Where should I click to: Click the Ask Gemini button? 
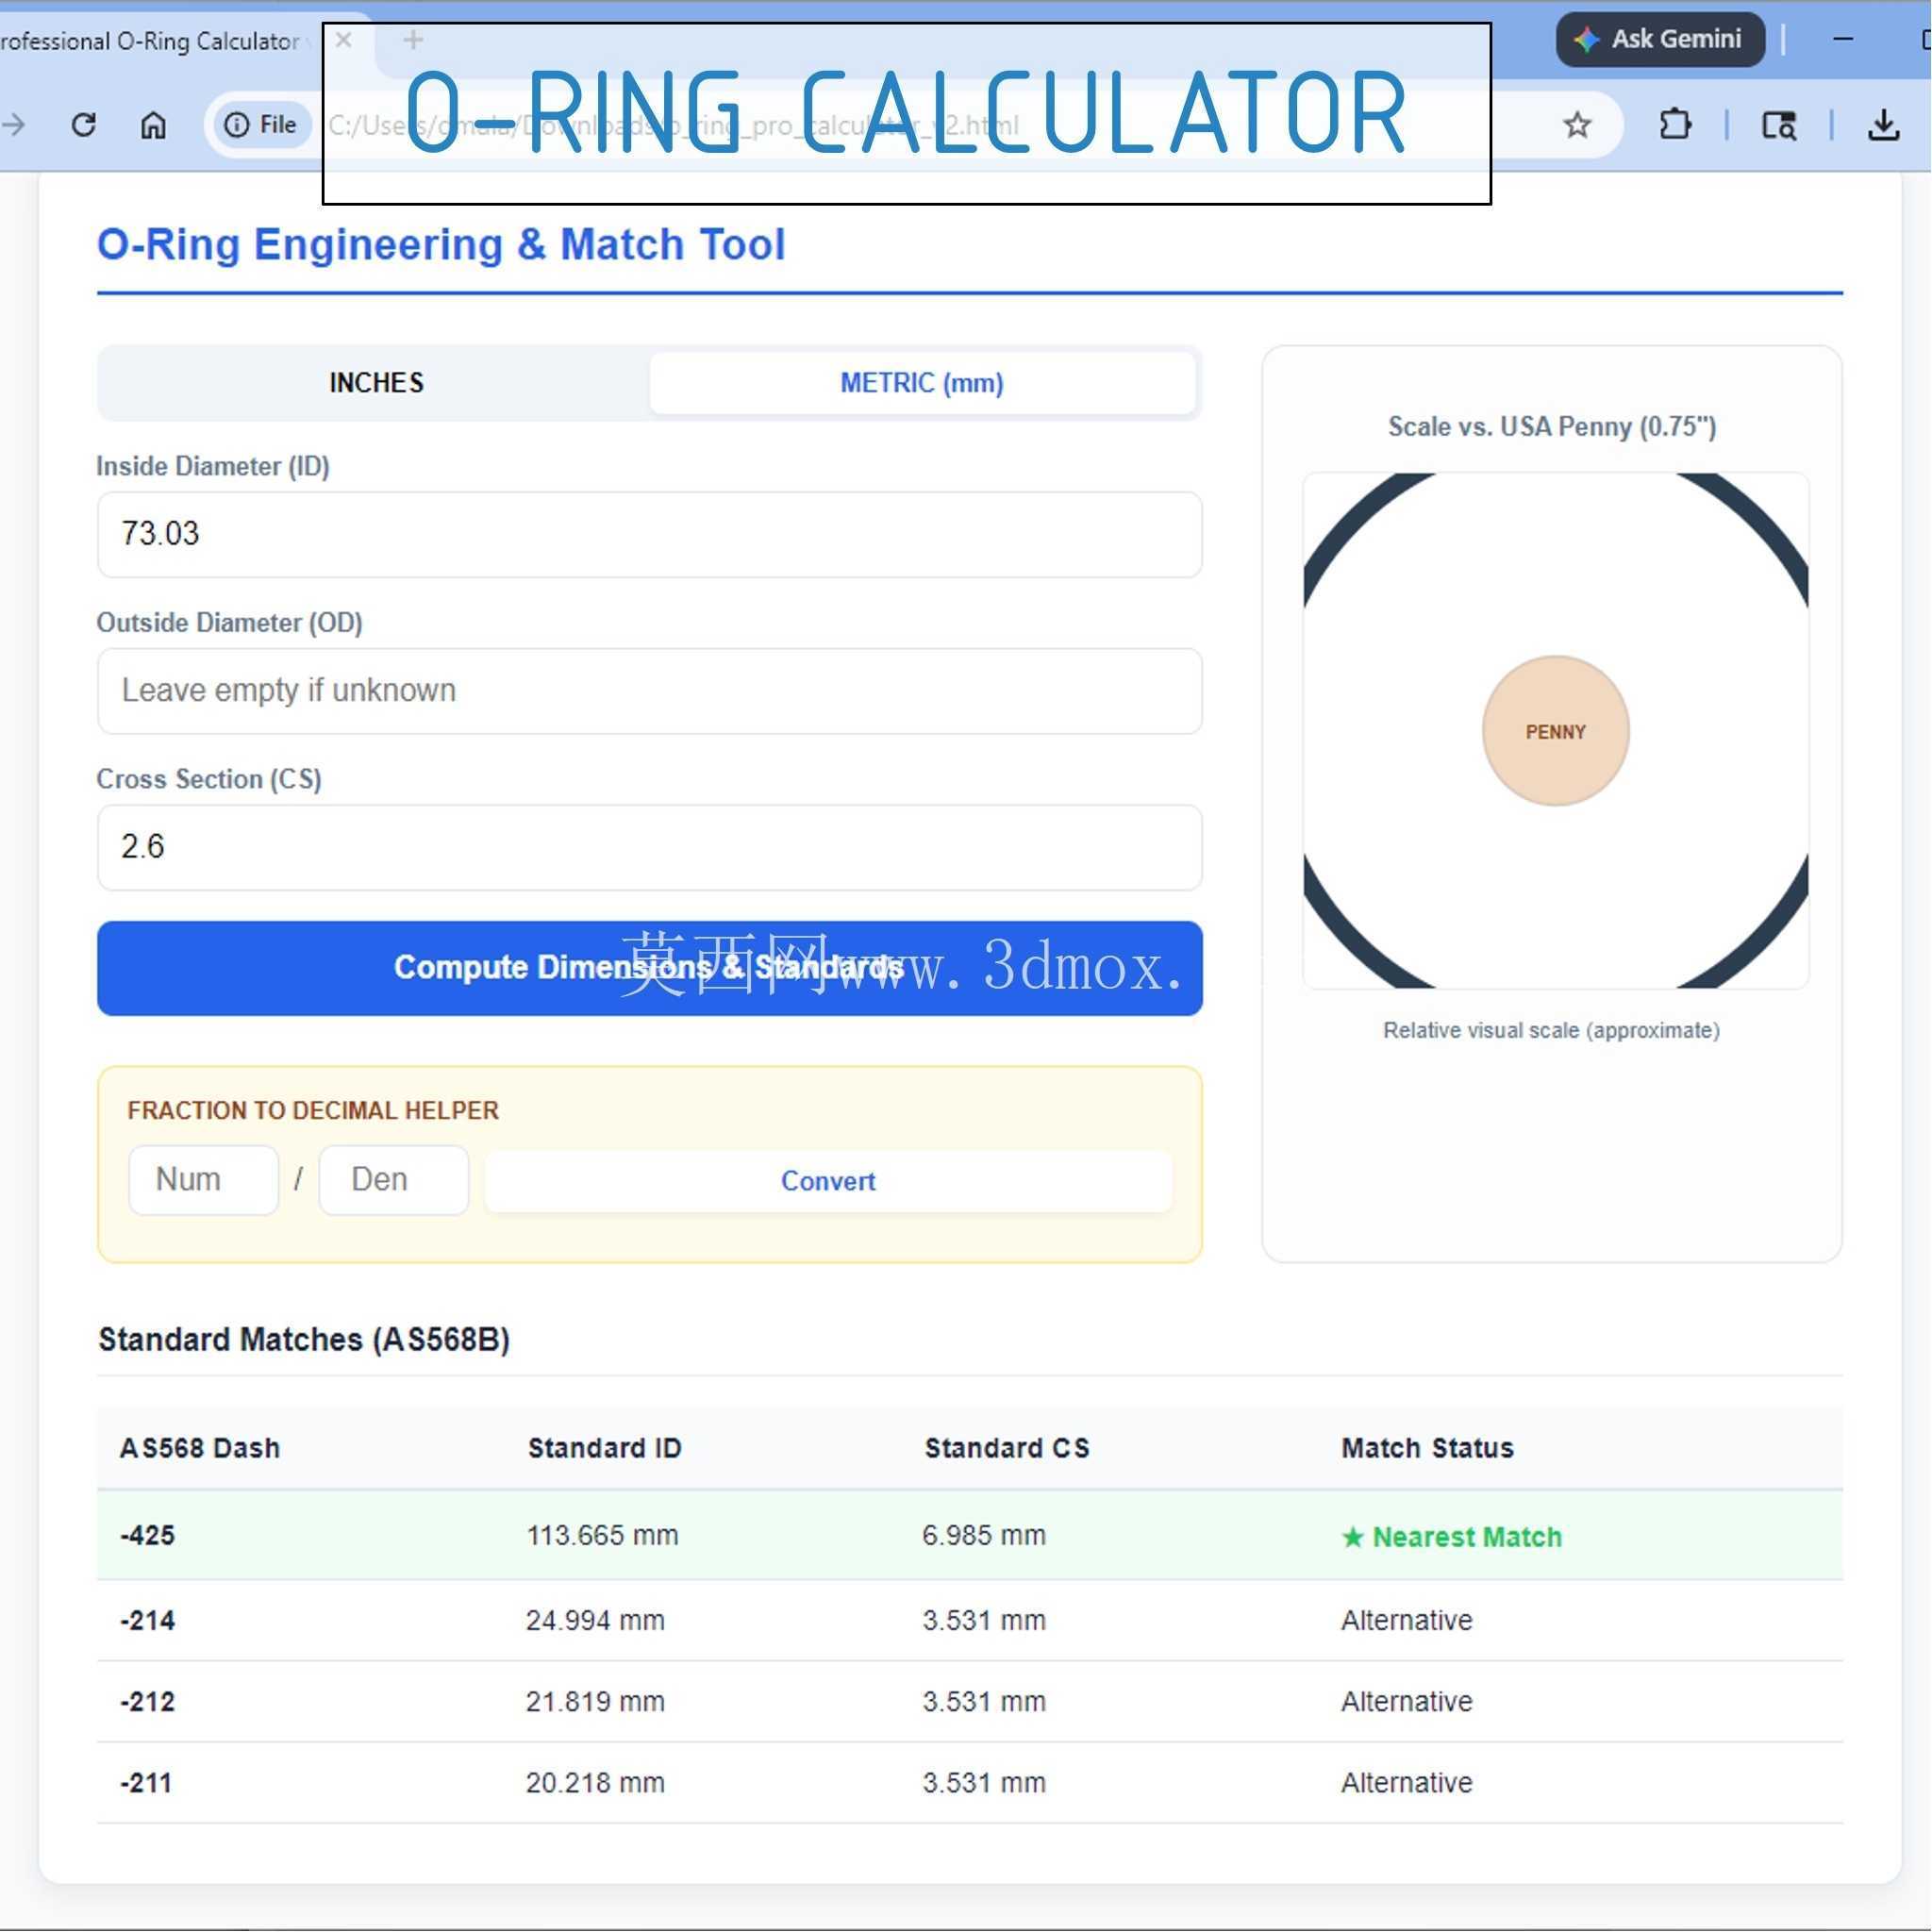pos(1660,39)
